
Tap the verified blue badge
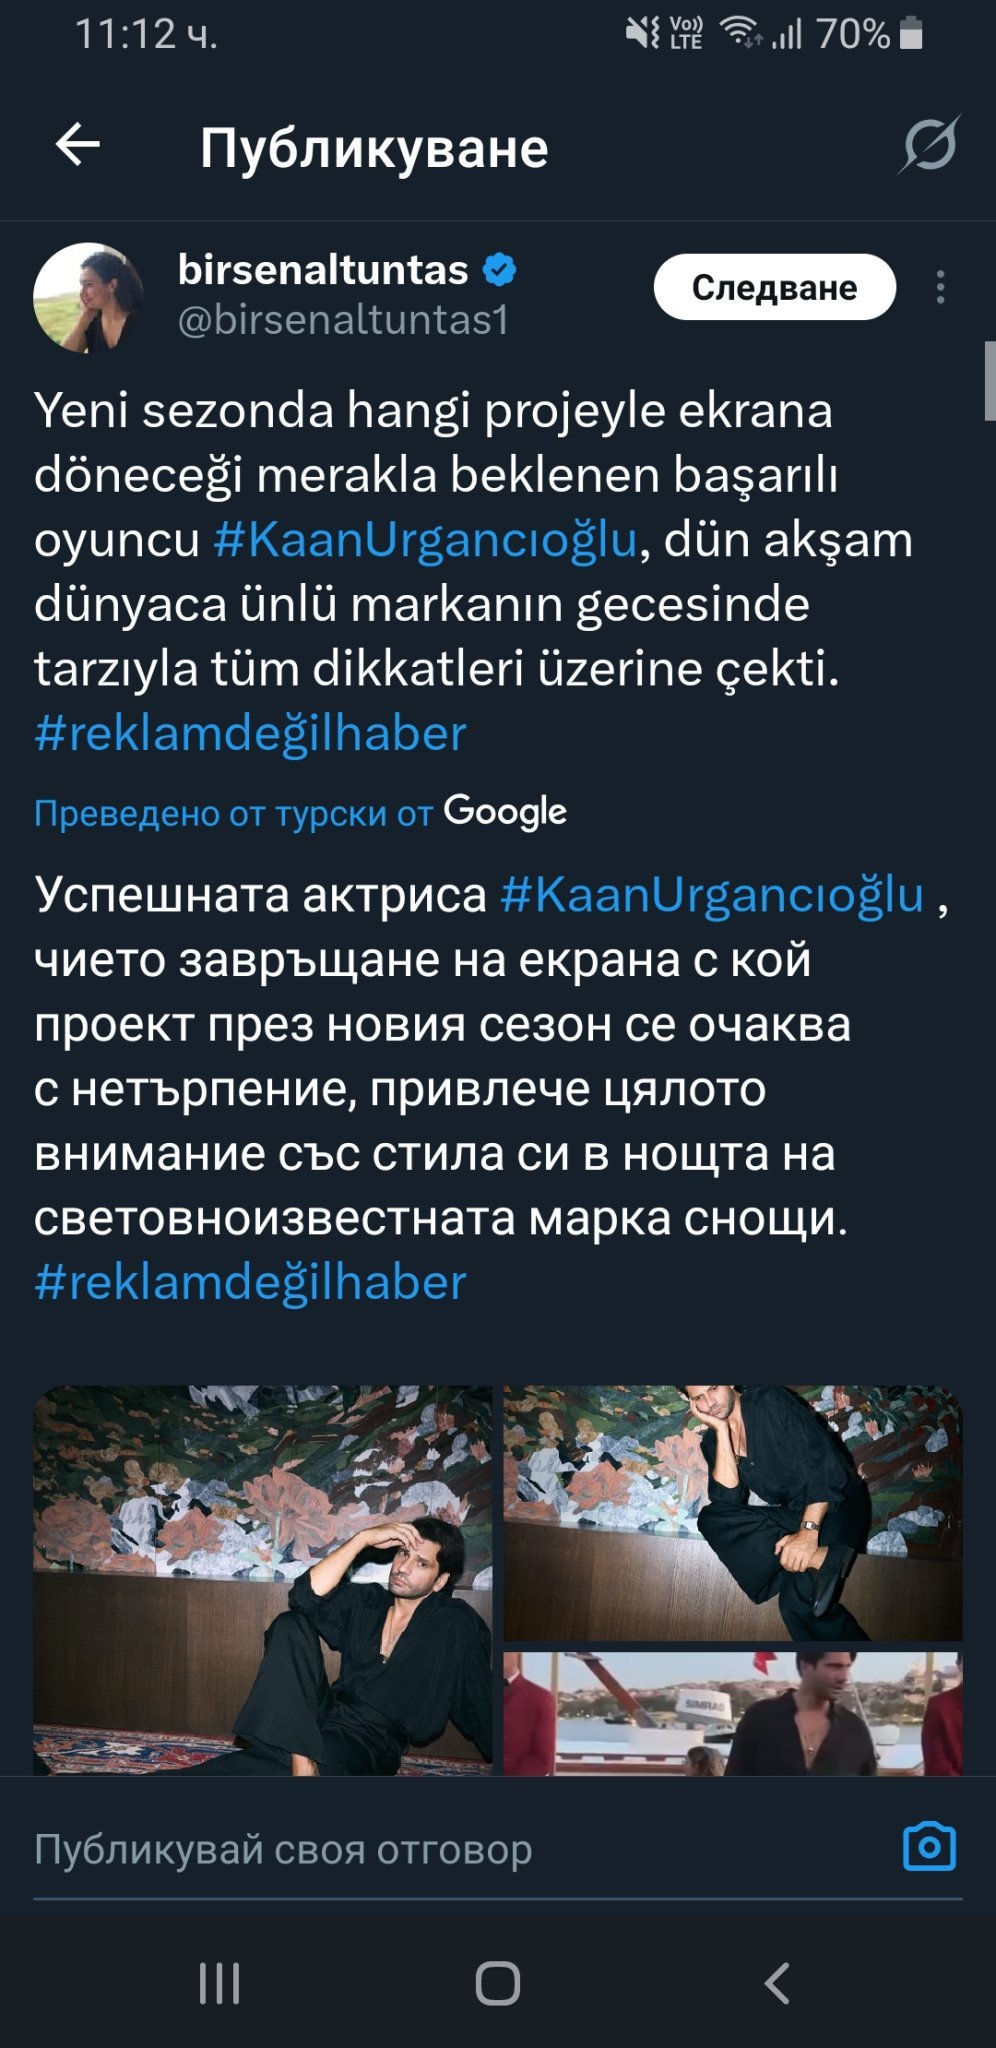tap(500, 270)
